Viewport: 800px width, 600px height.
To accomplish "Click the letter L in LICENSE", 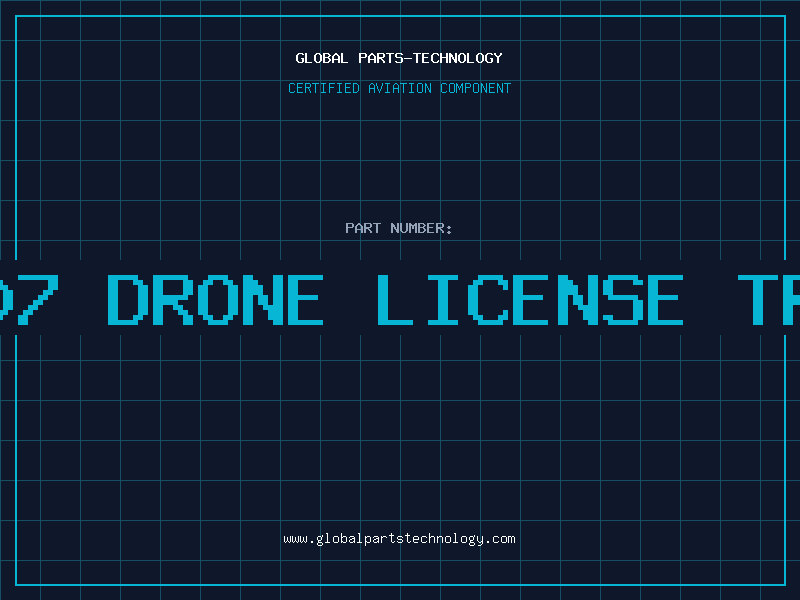I will pyautogui.click(x=395, y=299).
